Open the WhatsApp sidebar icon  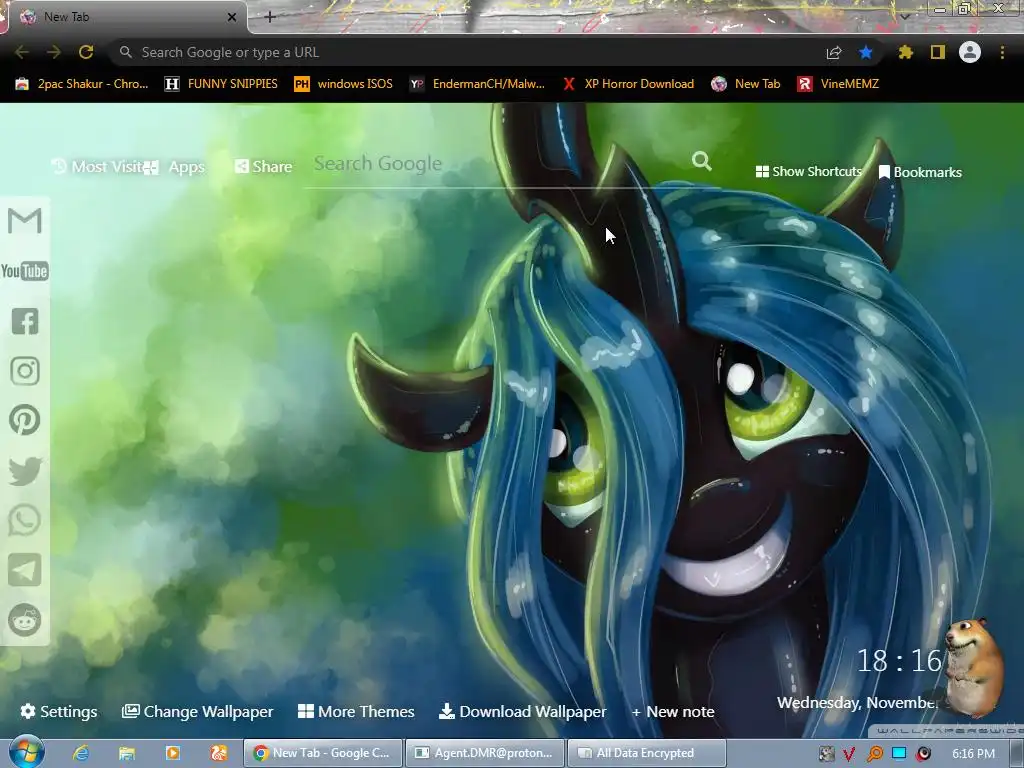coord(25,520)
